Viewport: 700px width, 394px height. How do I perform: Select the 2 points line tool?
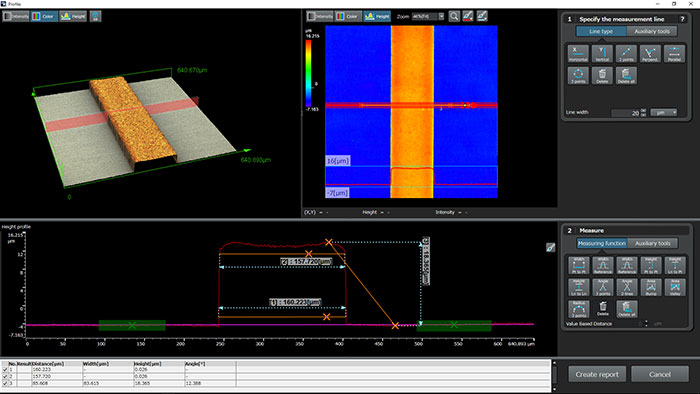[626, 54]
